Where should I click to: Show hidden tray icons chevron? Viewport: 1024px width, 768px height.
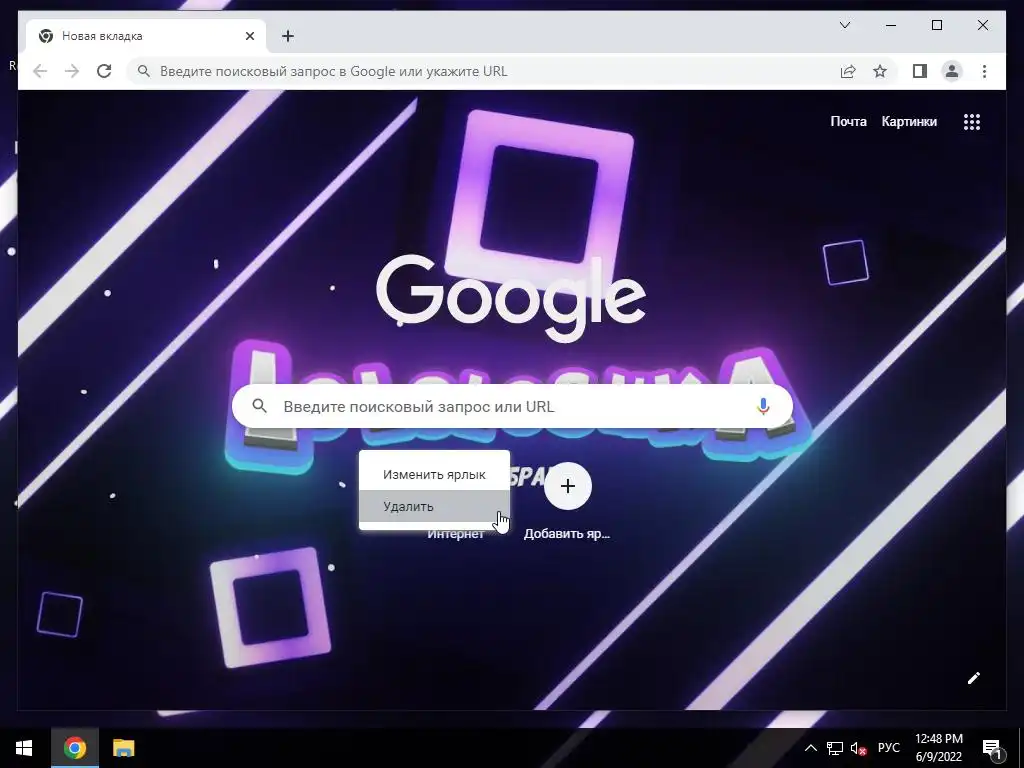pos(810,748)
